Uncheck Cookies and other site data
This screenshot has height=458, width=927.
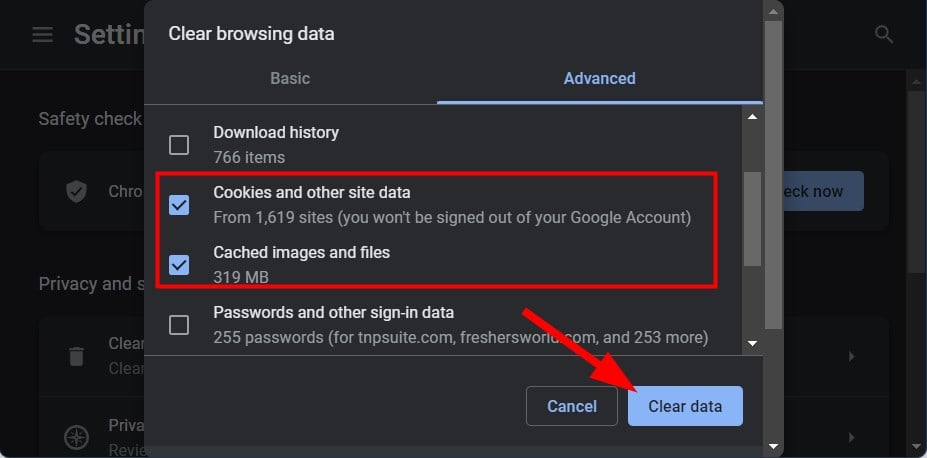click(179, 205)
